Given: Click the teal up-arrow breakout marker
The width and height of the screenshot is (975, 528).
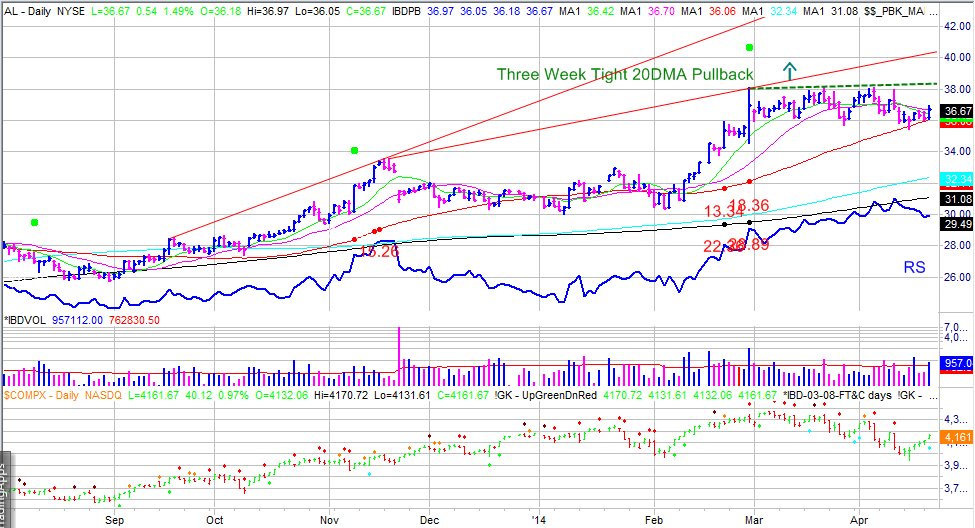Looking at the screenshot, I should pyautogui.click(x=789, y=71).
